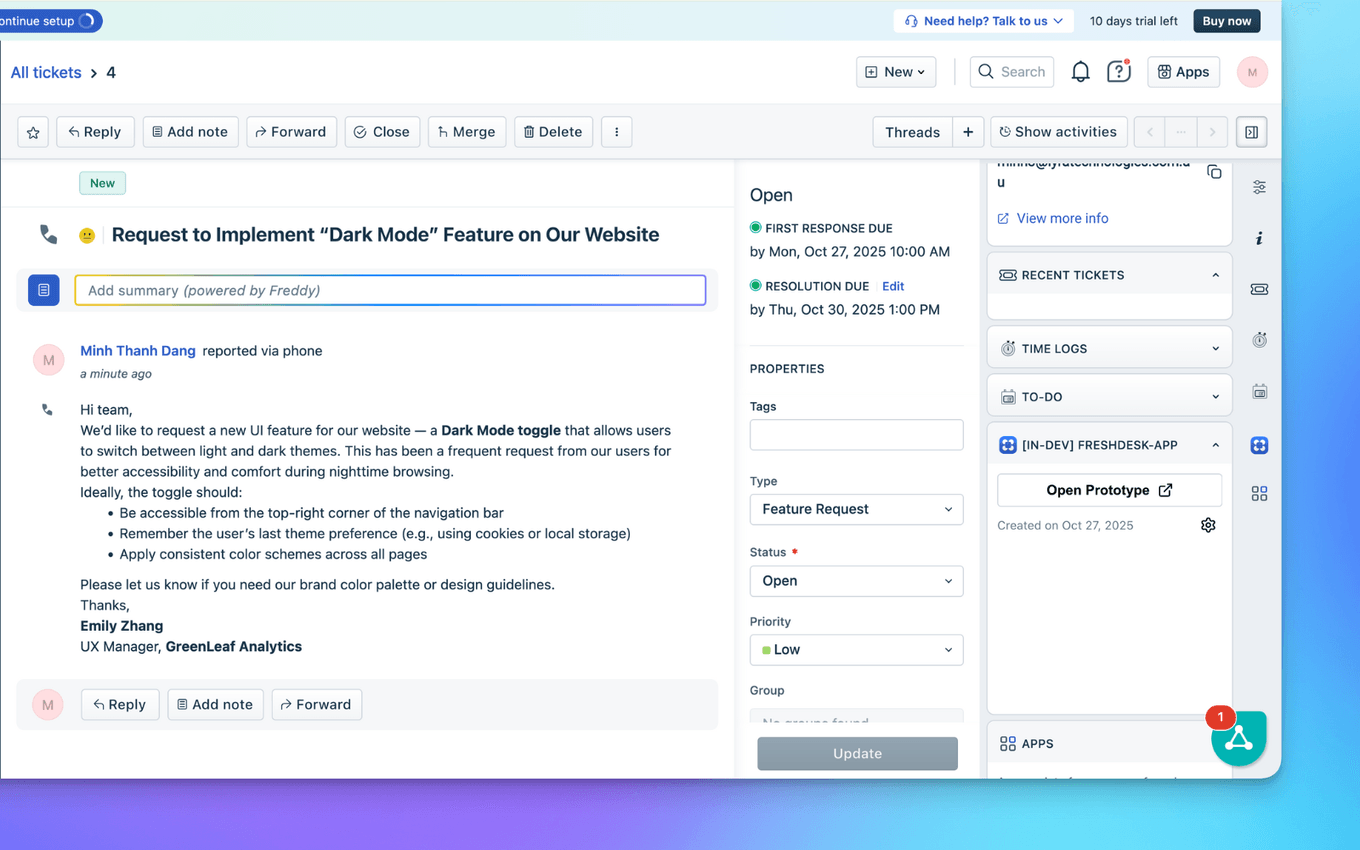Click the View more info link
The height and width of the screenshot is (850, 1360).
pyautogui.click(x=1062, y=218)
